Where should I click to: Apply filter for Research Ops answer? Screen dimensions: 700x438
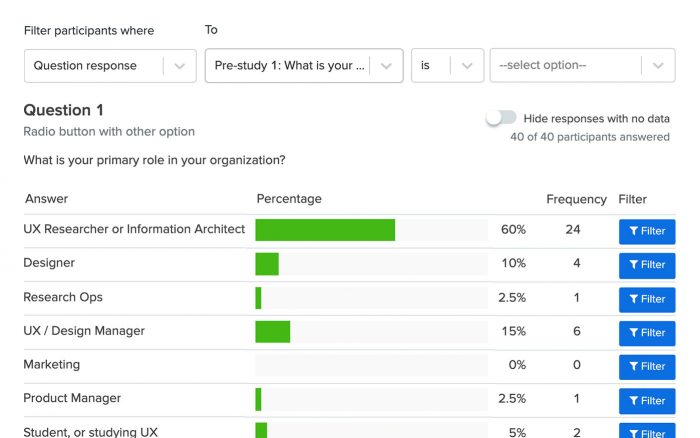[646, 299]
